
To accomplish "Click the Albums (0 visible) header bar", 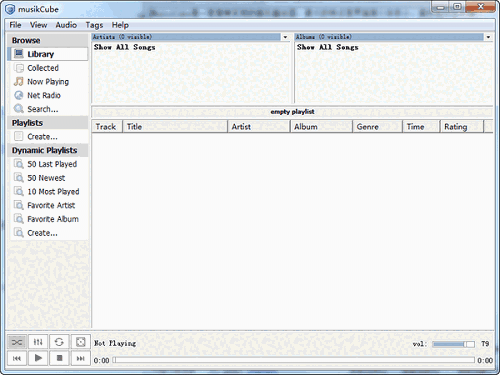I will point(389,37).
